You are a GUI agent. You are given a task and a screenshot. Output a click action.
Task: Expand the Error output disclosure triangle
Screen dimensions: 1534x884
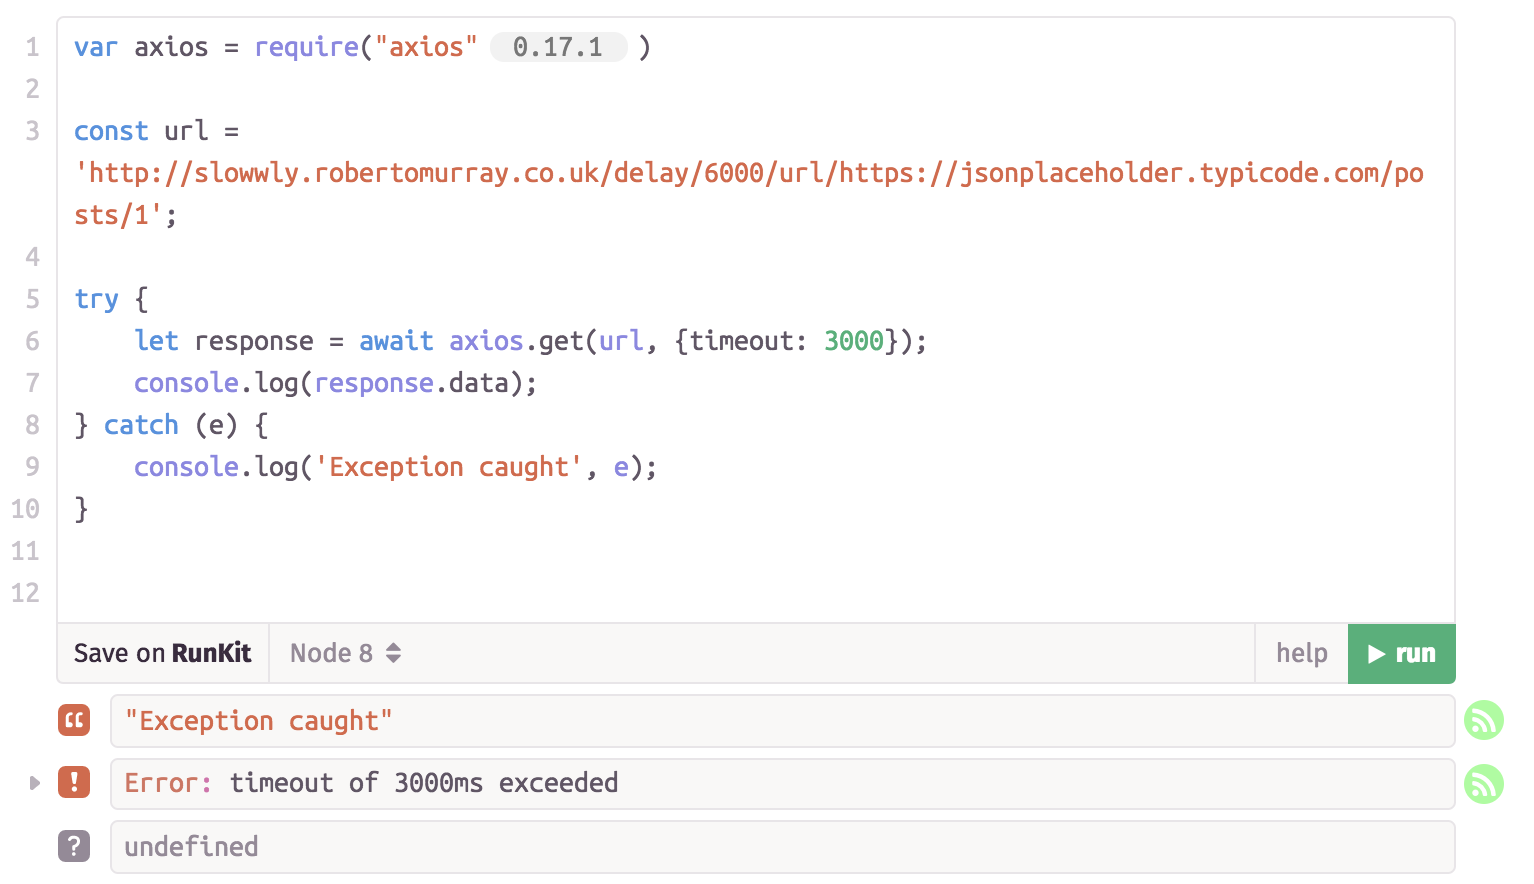click(34, 783)
